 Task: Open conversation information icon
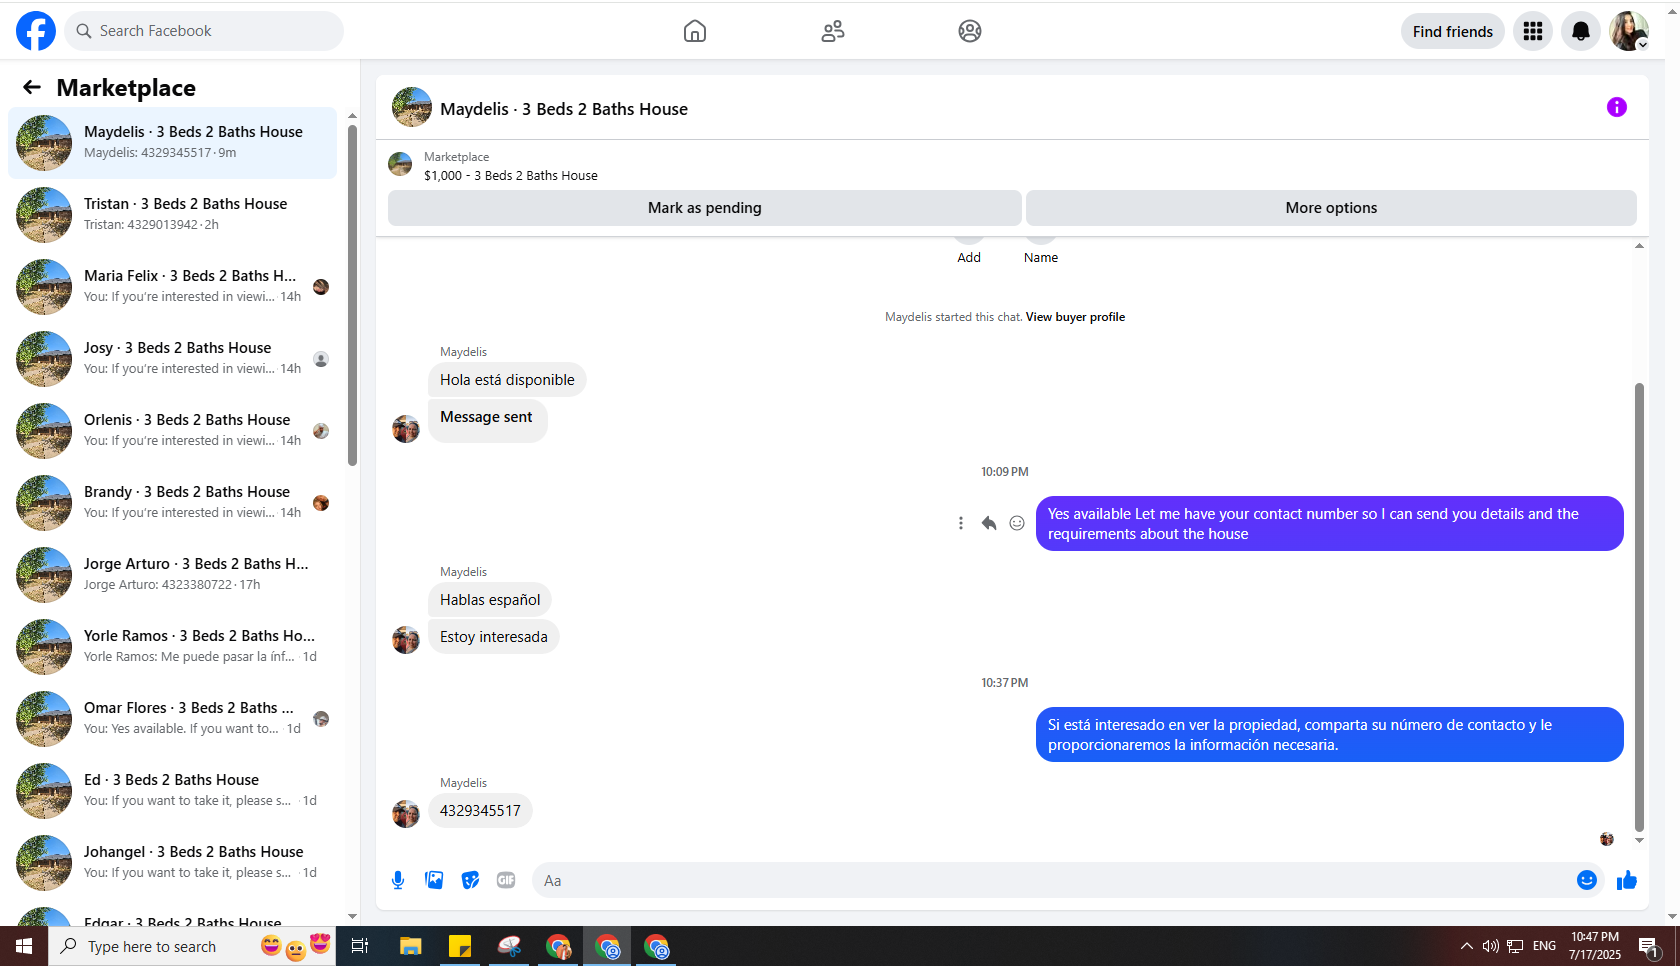(x=1617, y=107)
